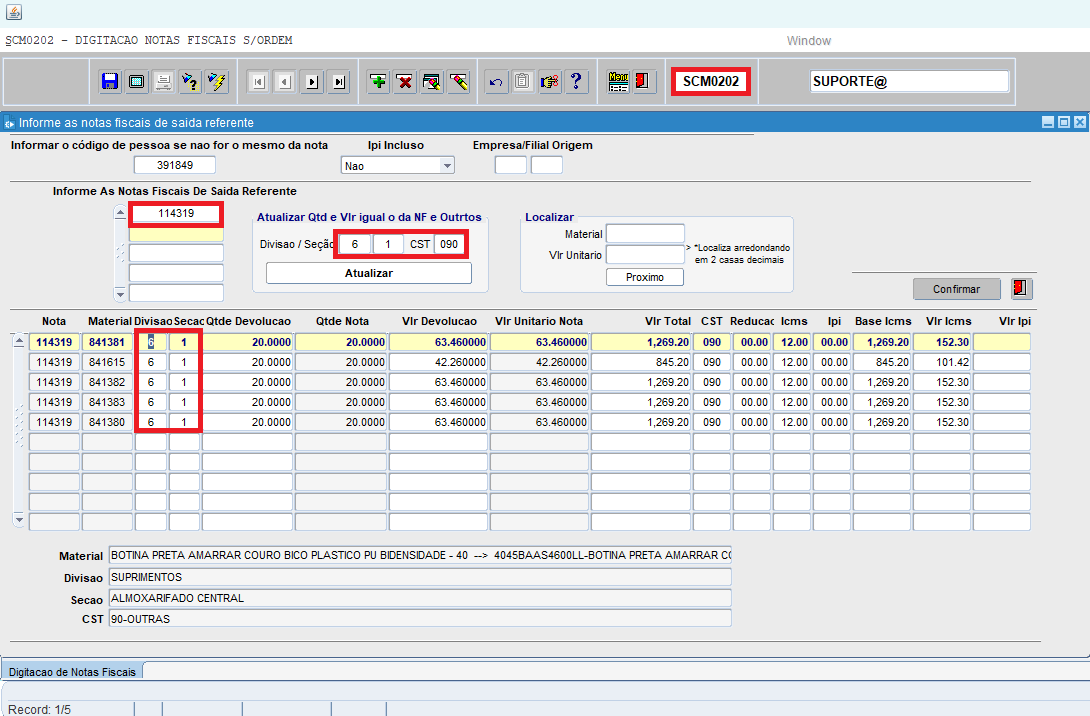1090x716 pixels.
Task: Click the undo arrow icon
Action: (496, 82)
